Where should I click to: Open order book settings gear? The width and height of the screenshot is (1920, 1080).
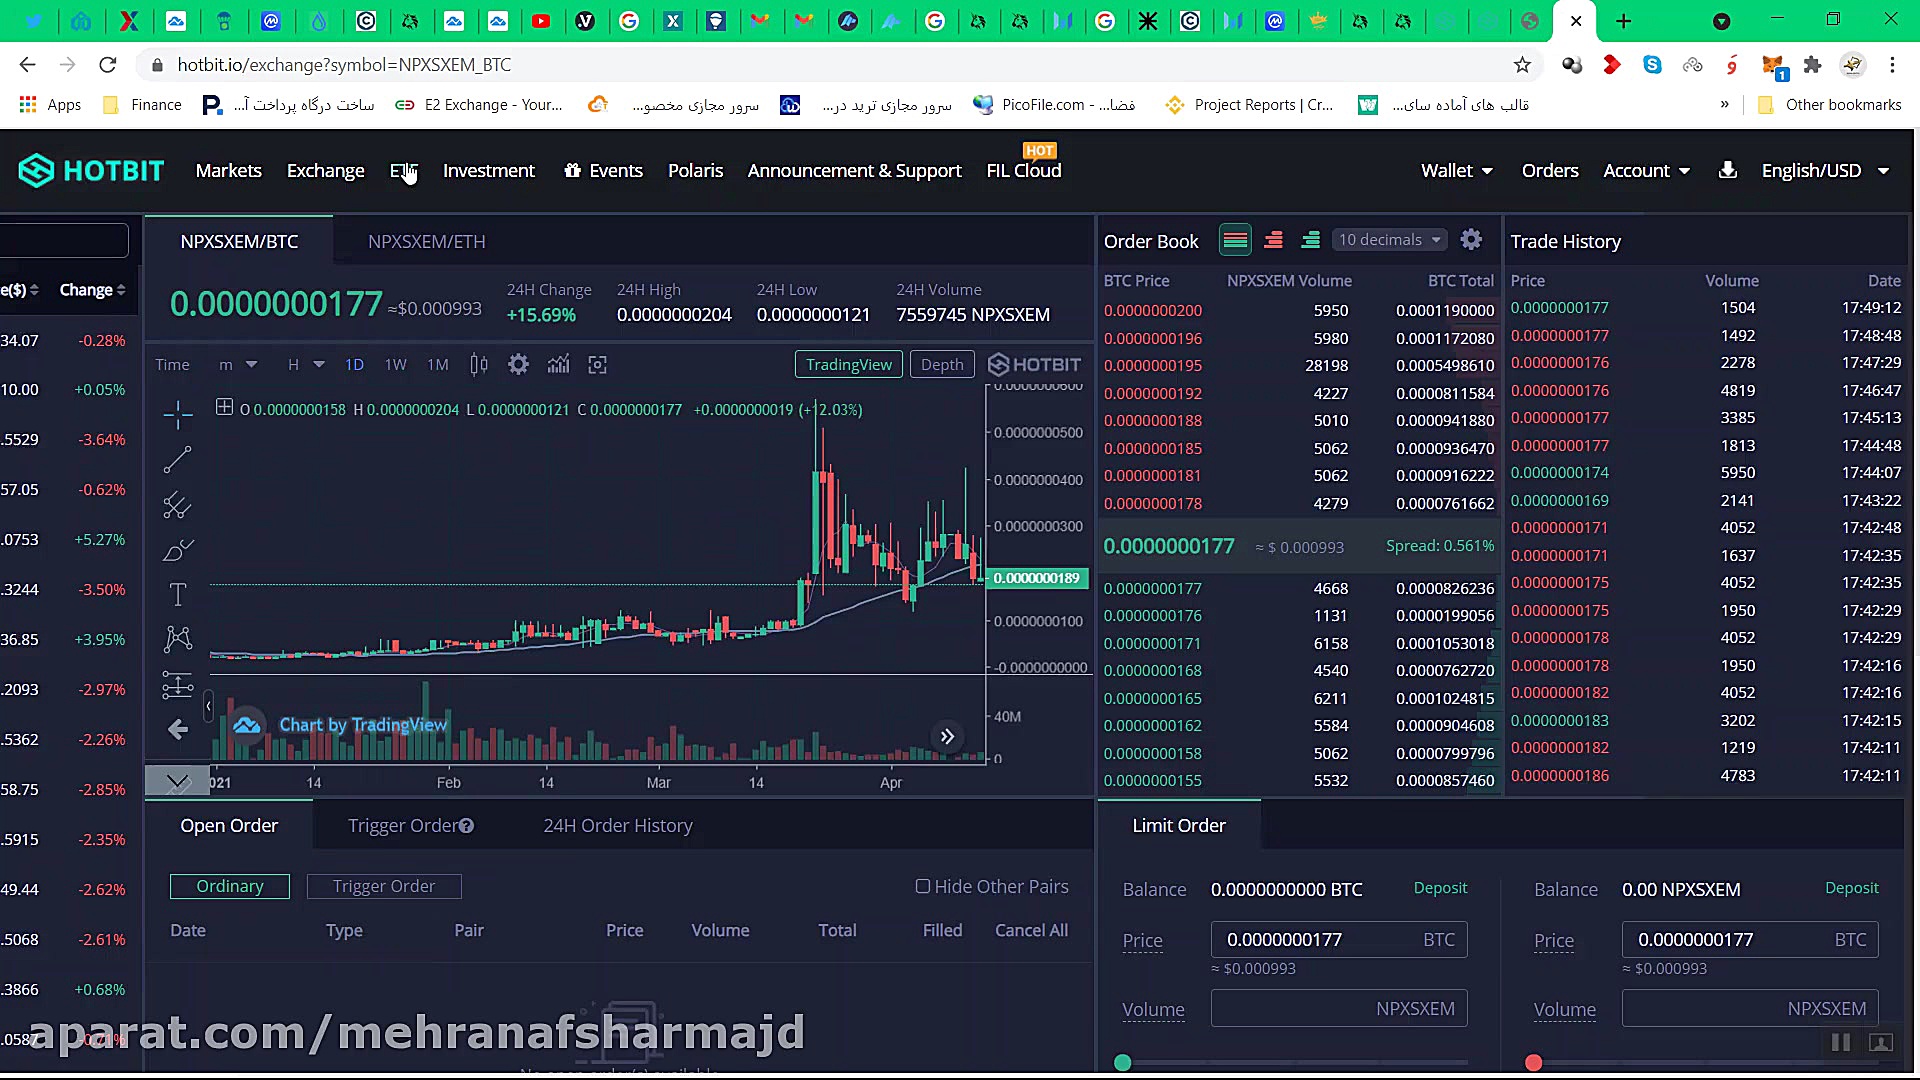1471,240
